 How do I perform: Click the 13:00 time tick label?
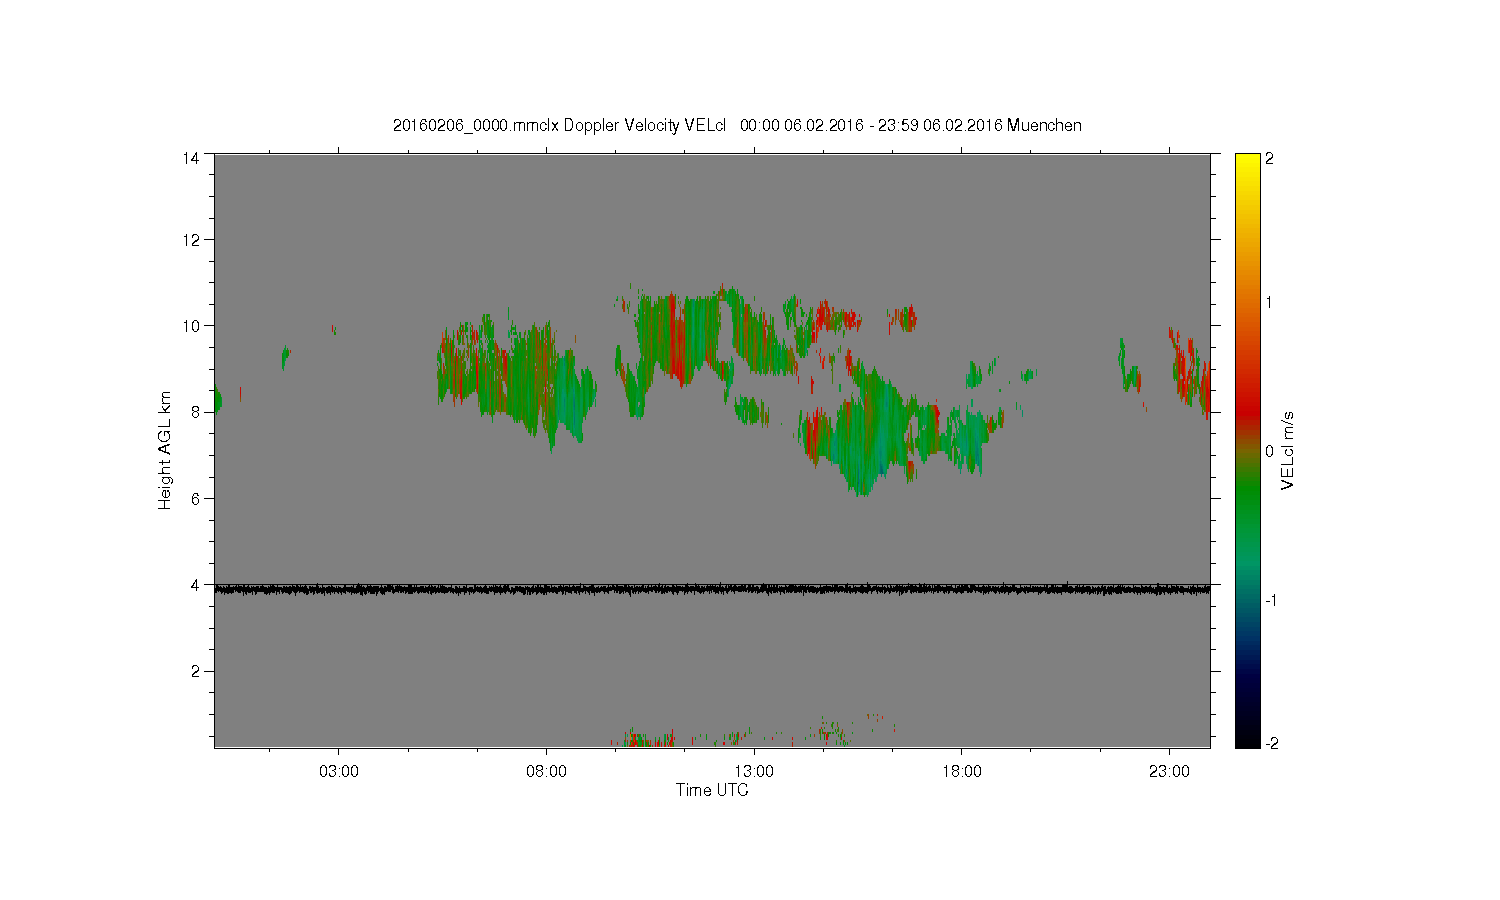(x=754, y=772)
